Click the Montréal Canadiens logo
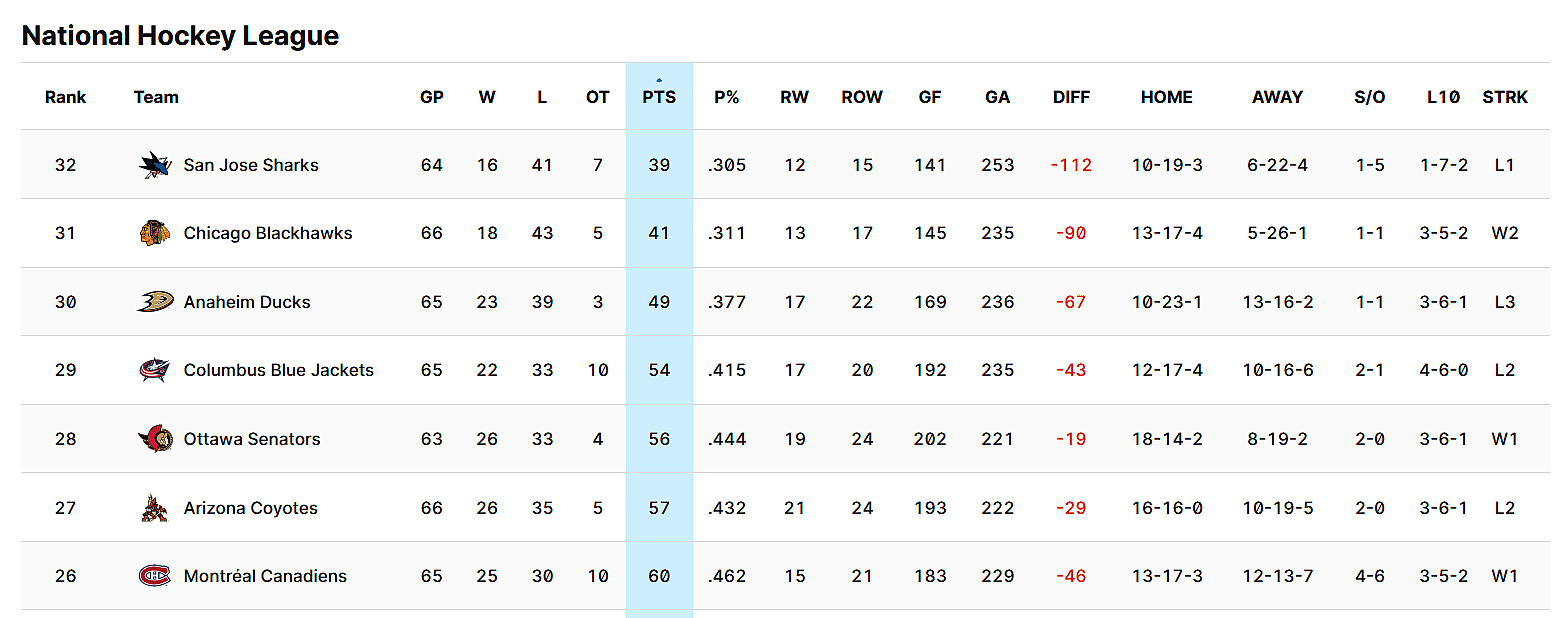Screen dimensions: 1552x618 pos(152,575)
